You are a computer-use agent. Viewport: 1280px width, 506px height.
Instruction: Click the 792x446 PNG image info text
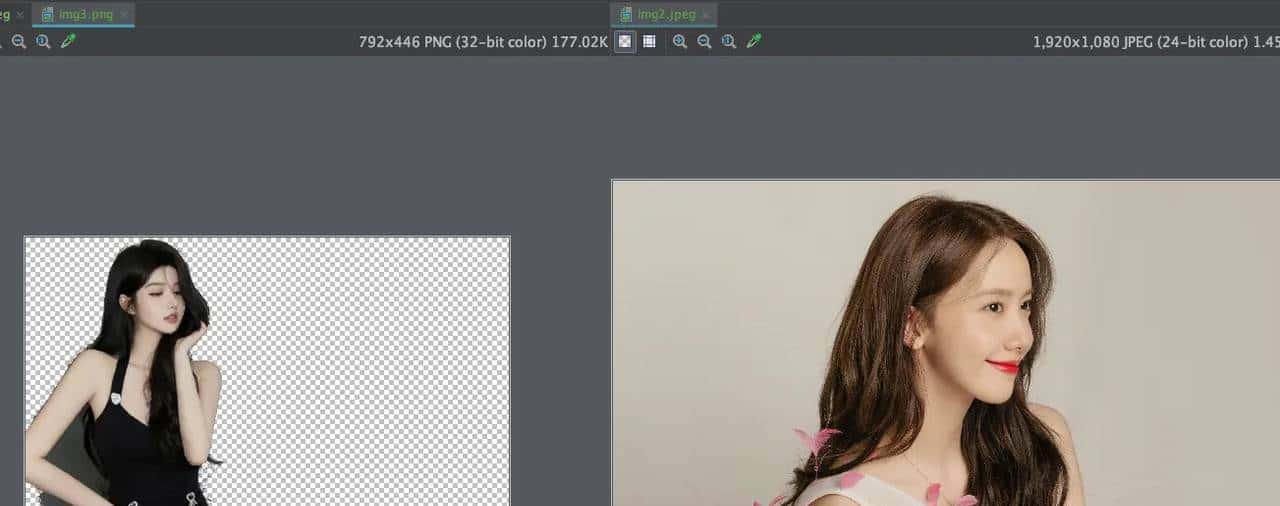click(x=484, y=42)
